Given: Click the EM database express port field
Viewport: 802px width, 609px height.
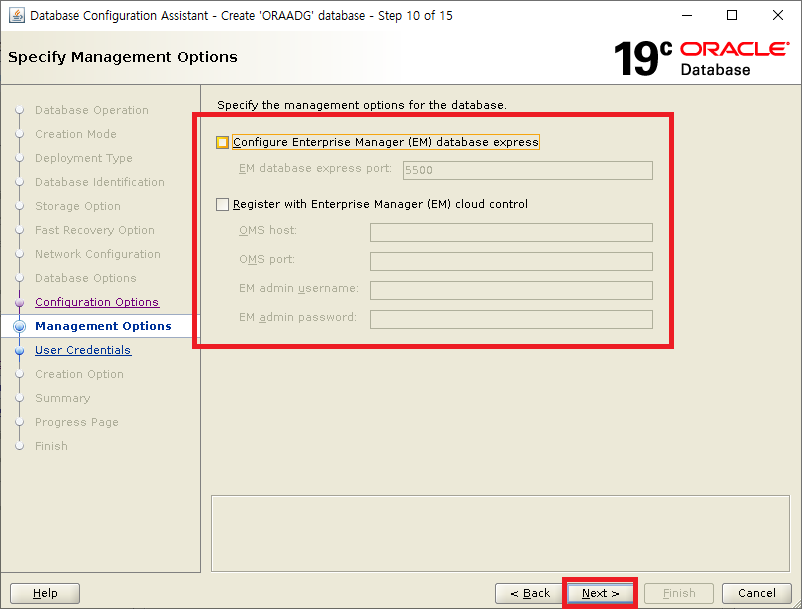Looking at the screenshot, I should (527, 170).
